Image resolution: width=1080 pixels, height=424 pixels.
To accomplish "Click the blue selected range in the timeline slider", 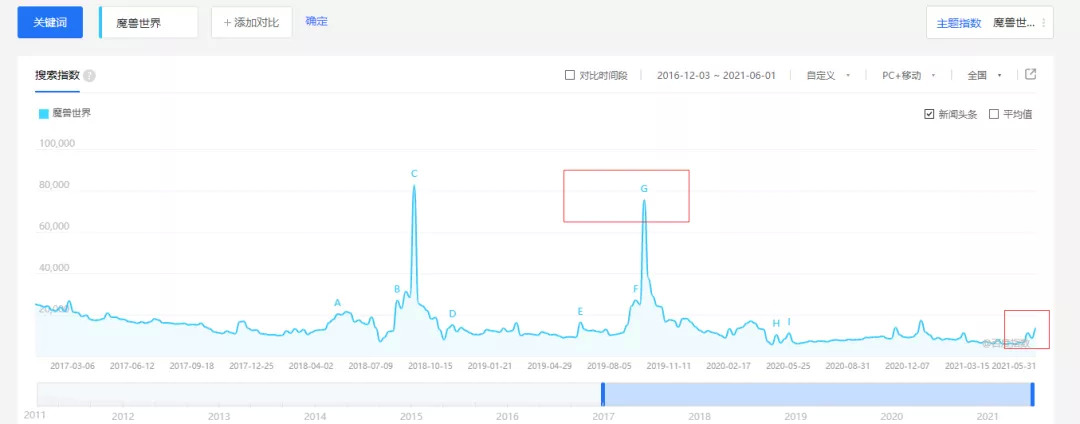I will pyautogui.click(x=818, y=394).
